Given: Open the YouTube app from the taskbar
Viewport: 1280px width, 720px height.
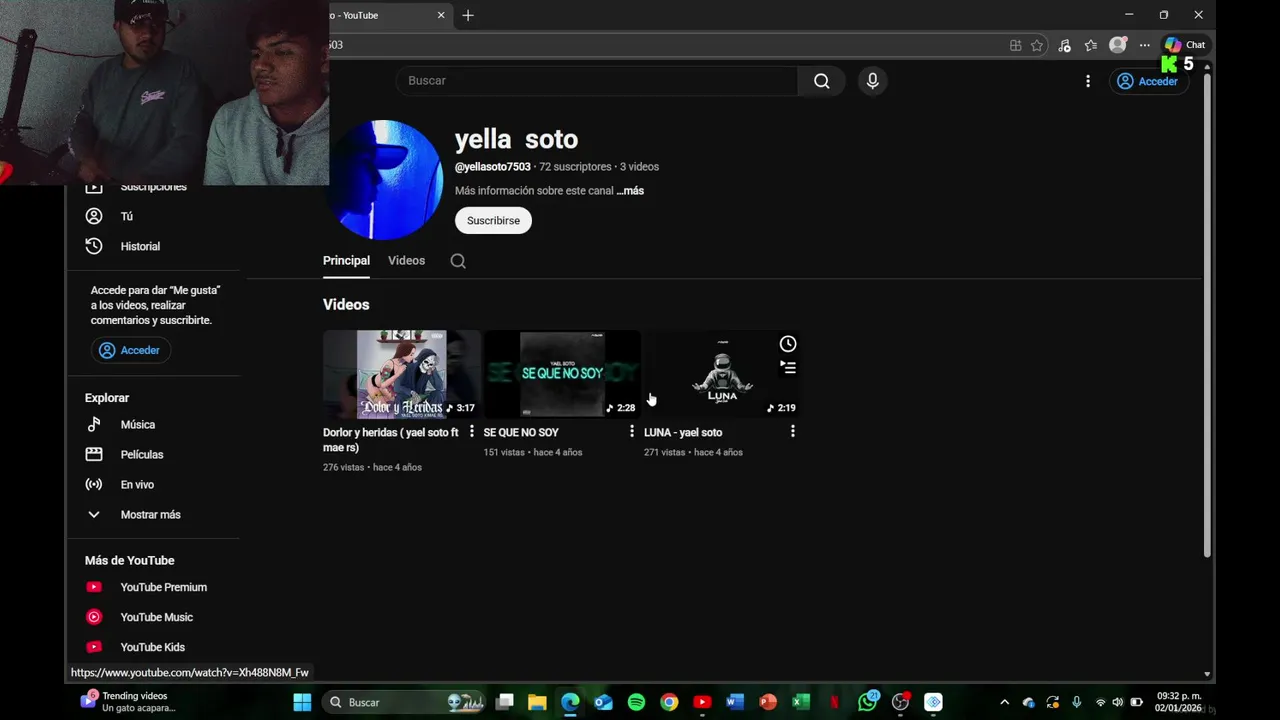Looking at the screenshot, I should click(x=702, y=702).
